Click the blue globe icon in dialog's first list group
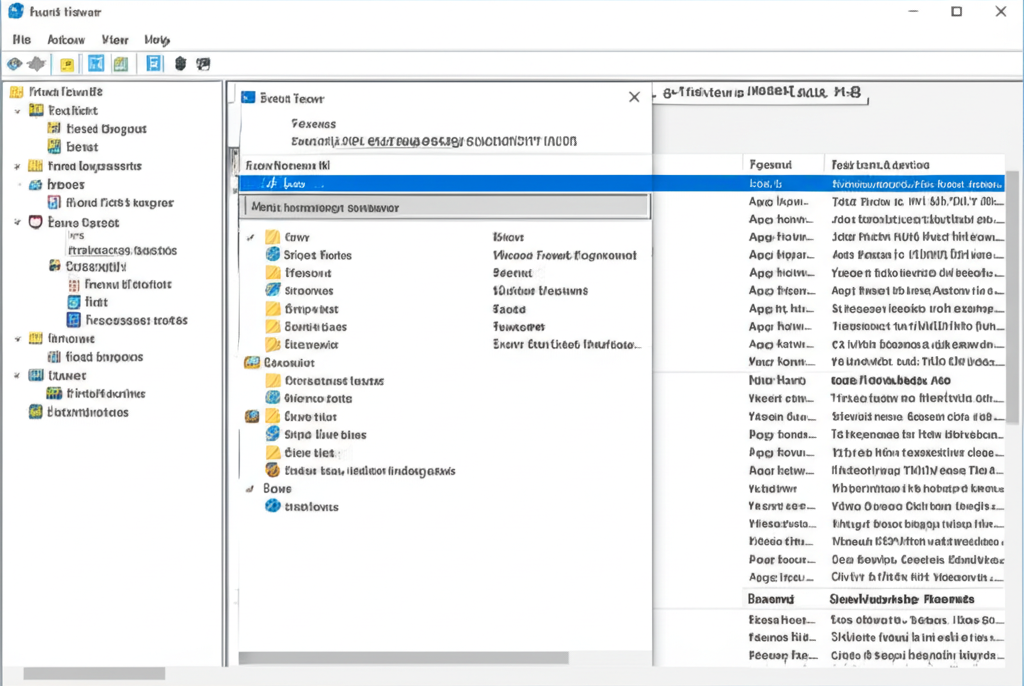The width and height of the screenshot is (1024, 686). click(273, 255)
